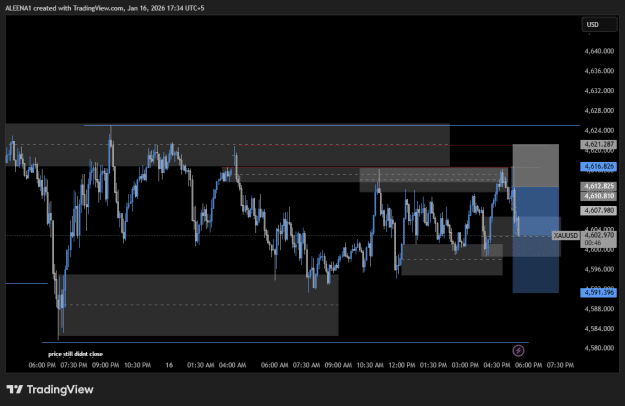Click the 4,632.000 price axis value
625x406 pixels.
tap(599, 91)
